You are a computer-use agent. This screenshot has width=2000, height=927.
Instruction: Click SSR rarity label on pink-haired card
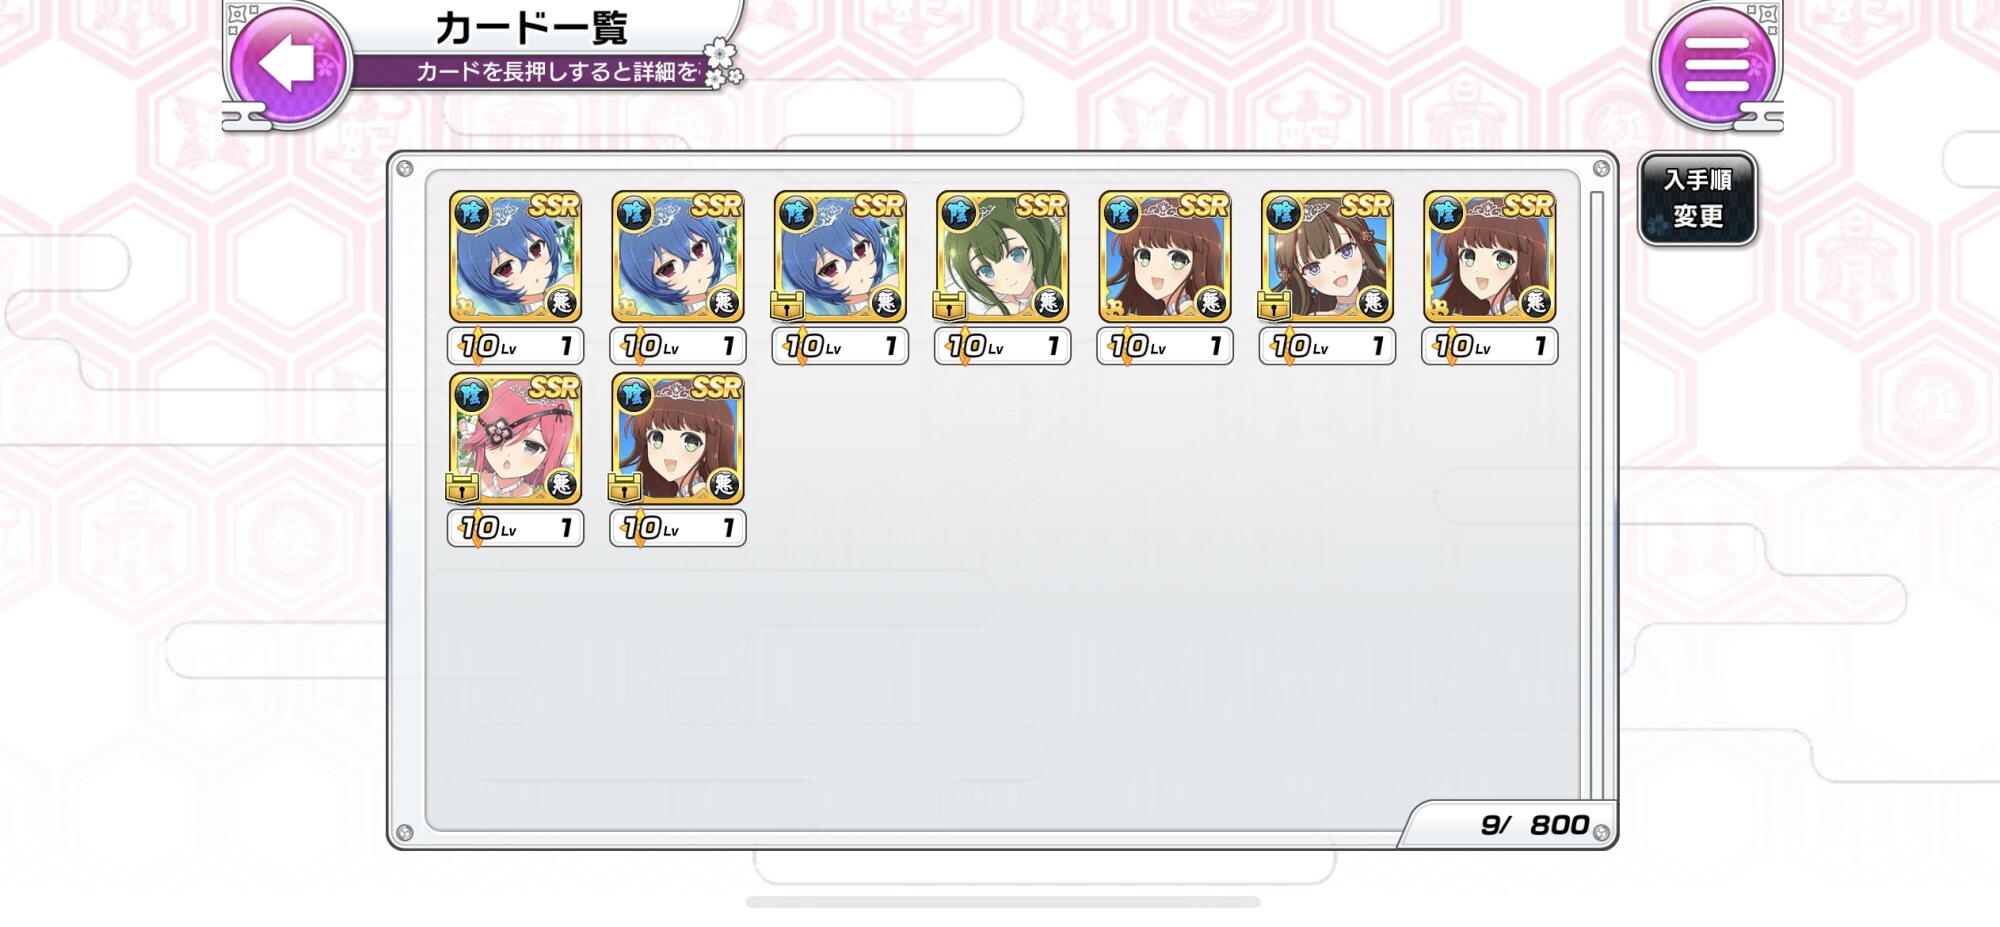(x=553, y=388)
